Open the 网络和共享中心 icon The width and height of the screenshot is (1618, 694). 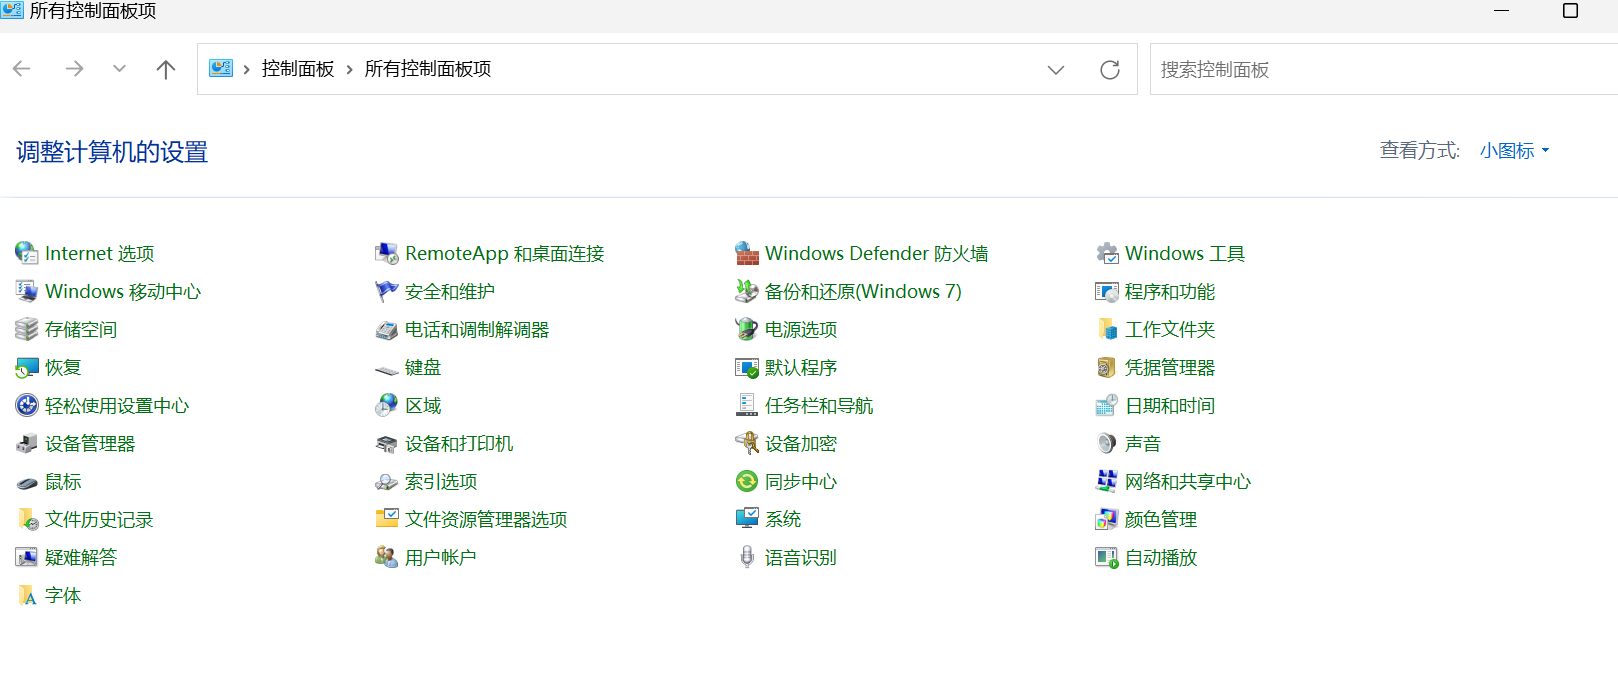[x=1107, y=481]
